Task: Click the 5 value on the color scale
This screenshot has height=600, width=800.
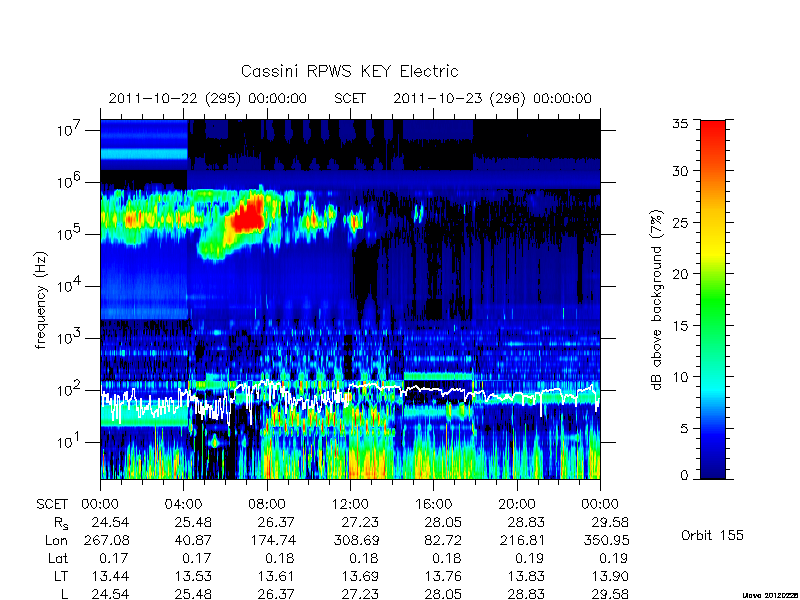Action: (x=684, y=428)
